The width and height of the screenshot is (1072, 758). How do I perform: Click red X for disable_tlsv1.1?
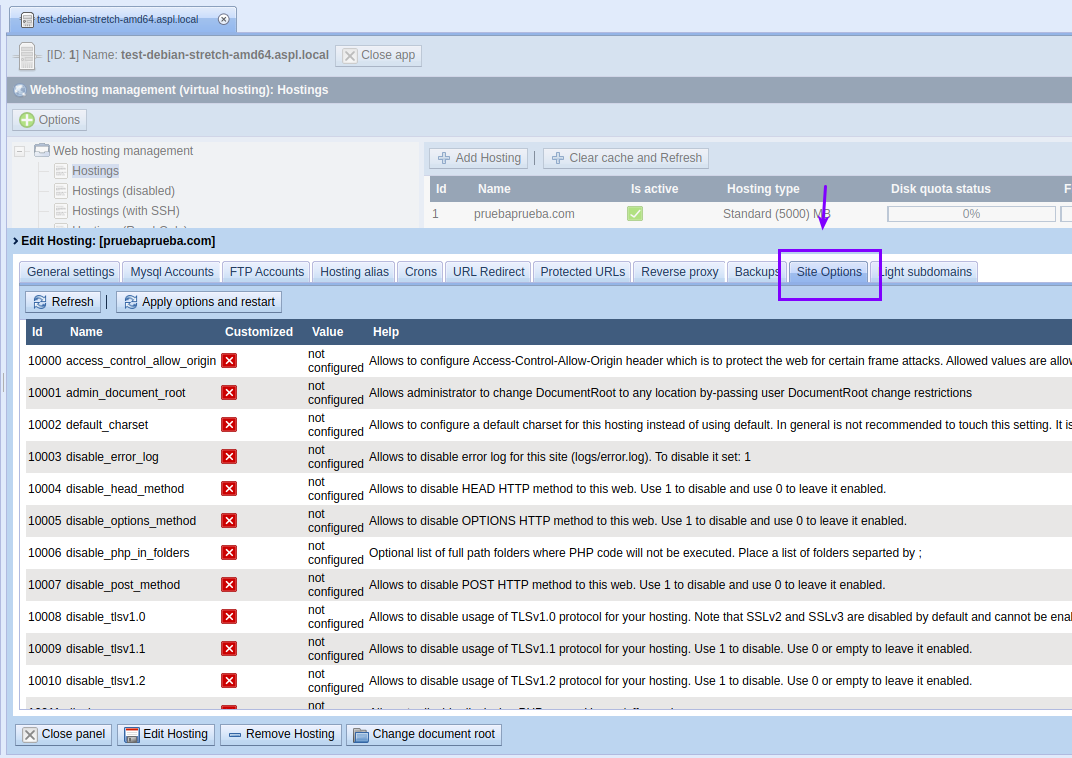(229, 649)
